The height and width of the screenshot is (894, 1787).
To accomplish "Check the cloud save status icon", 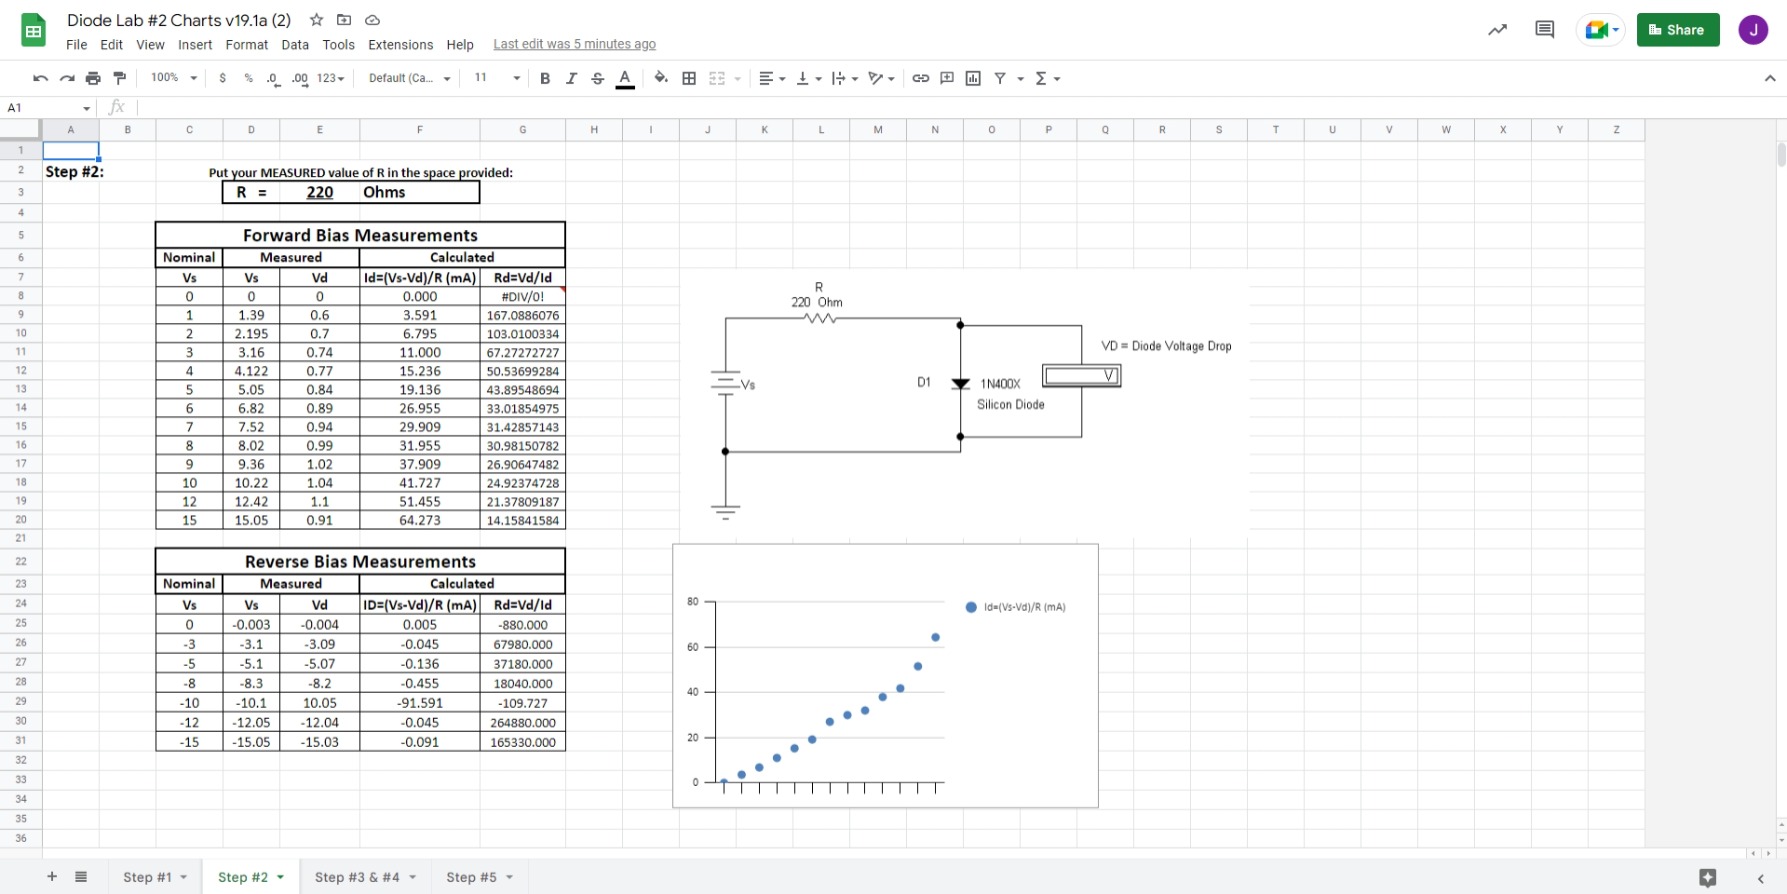I will 372,20.
